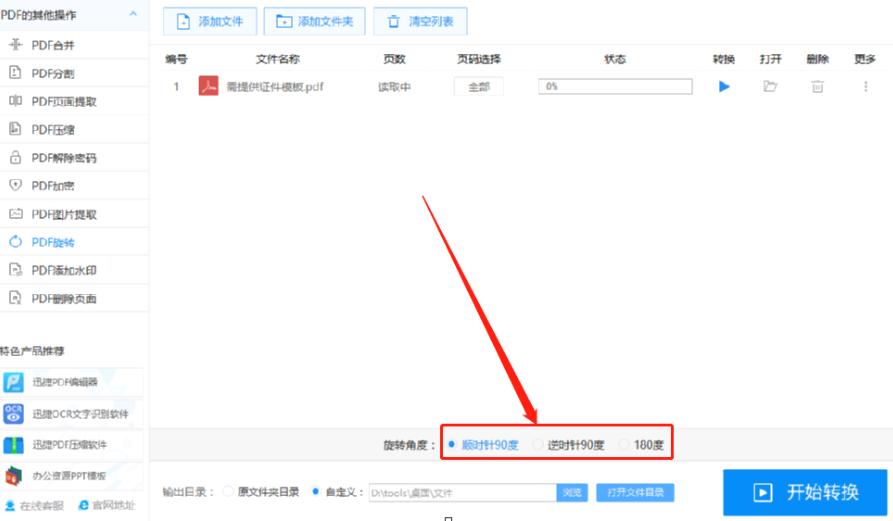Click the 在线客服 link
This screenshot has height=521, width=893.
(x=35, y=506)
